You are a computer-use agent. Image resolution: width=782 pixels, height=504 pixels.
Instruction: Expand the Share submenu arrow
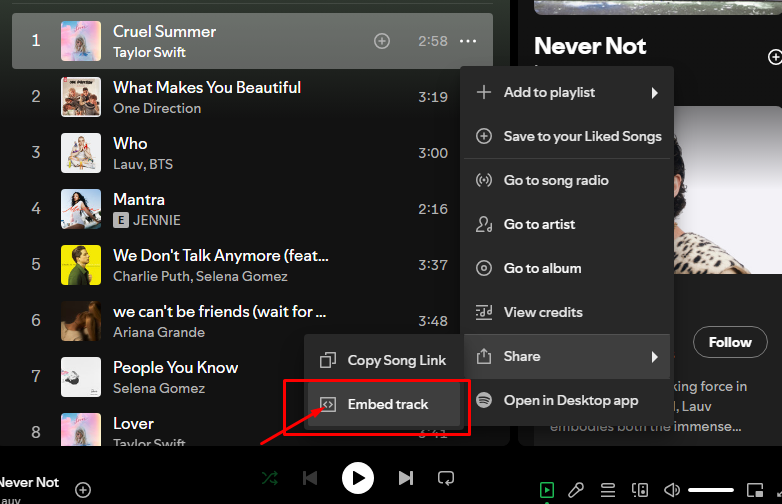tap(654, 356)
